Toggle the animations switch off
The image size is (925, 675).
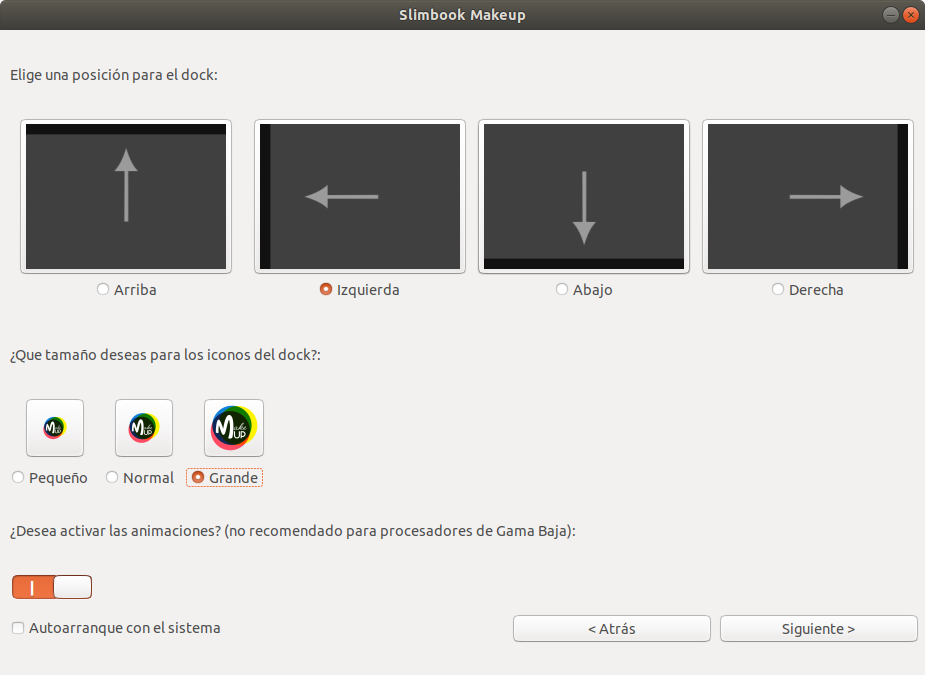[x=52, y=587]
